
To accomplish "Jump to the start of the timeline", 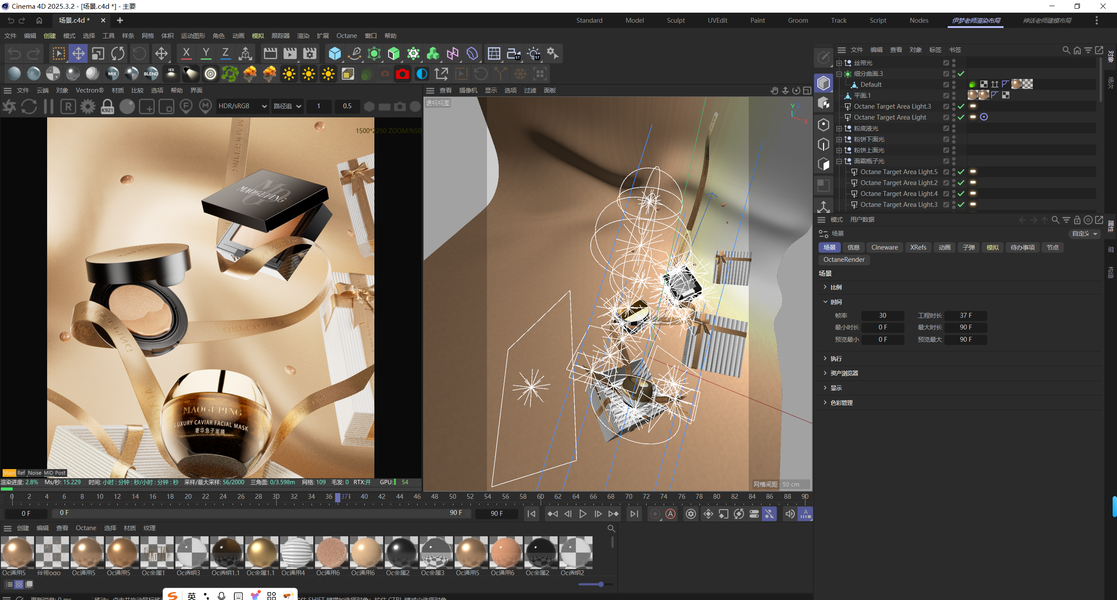I will point(531,514).
